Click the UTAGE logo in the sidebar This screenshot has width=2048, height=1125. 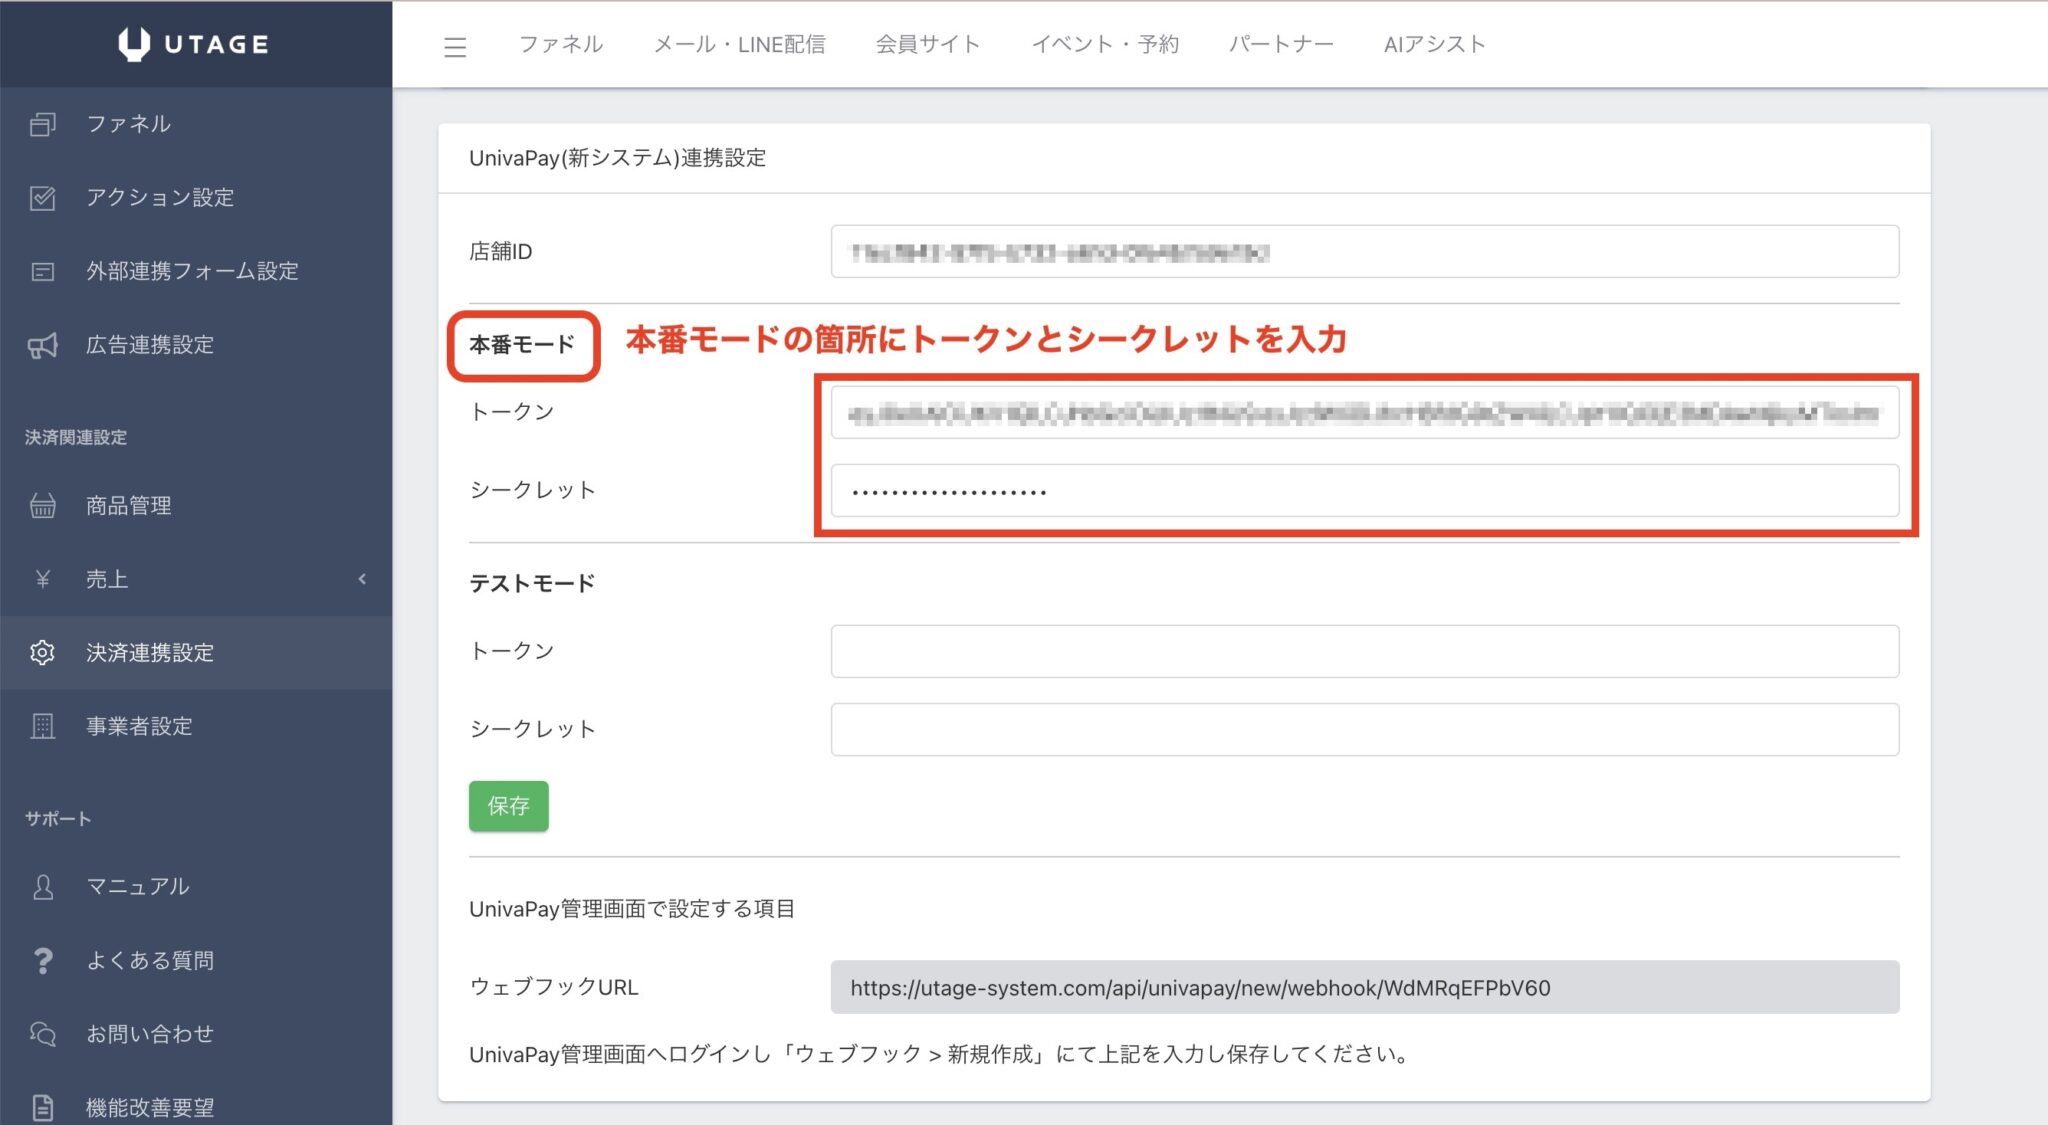[x=190, y=43]
